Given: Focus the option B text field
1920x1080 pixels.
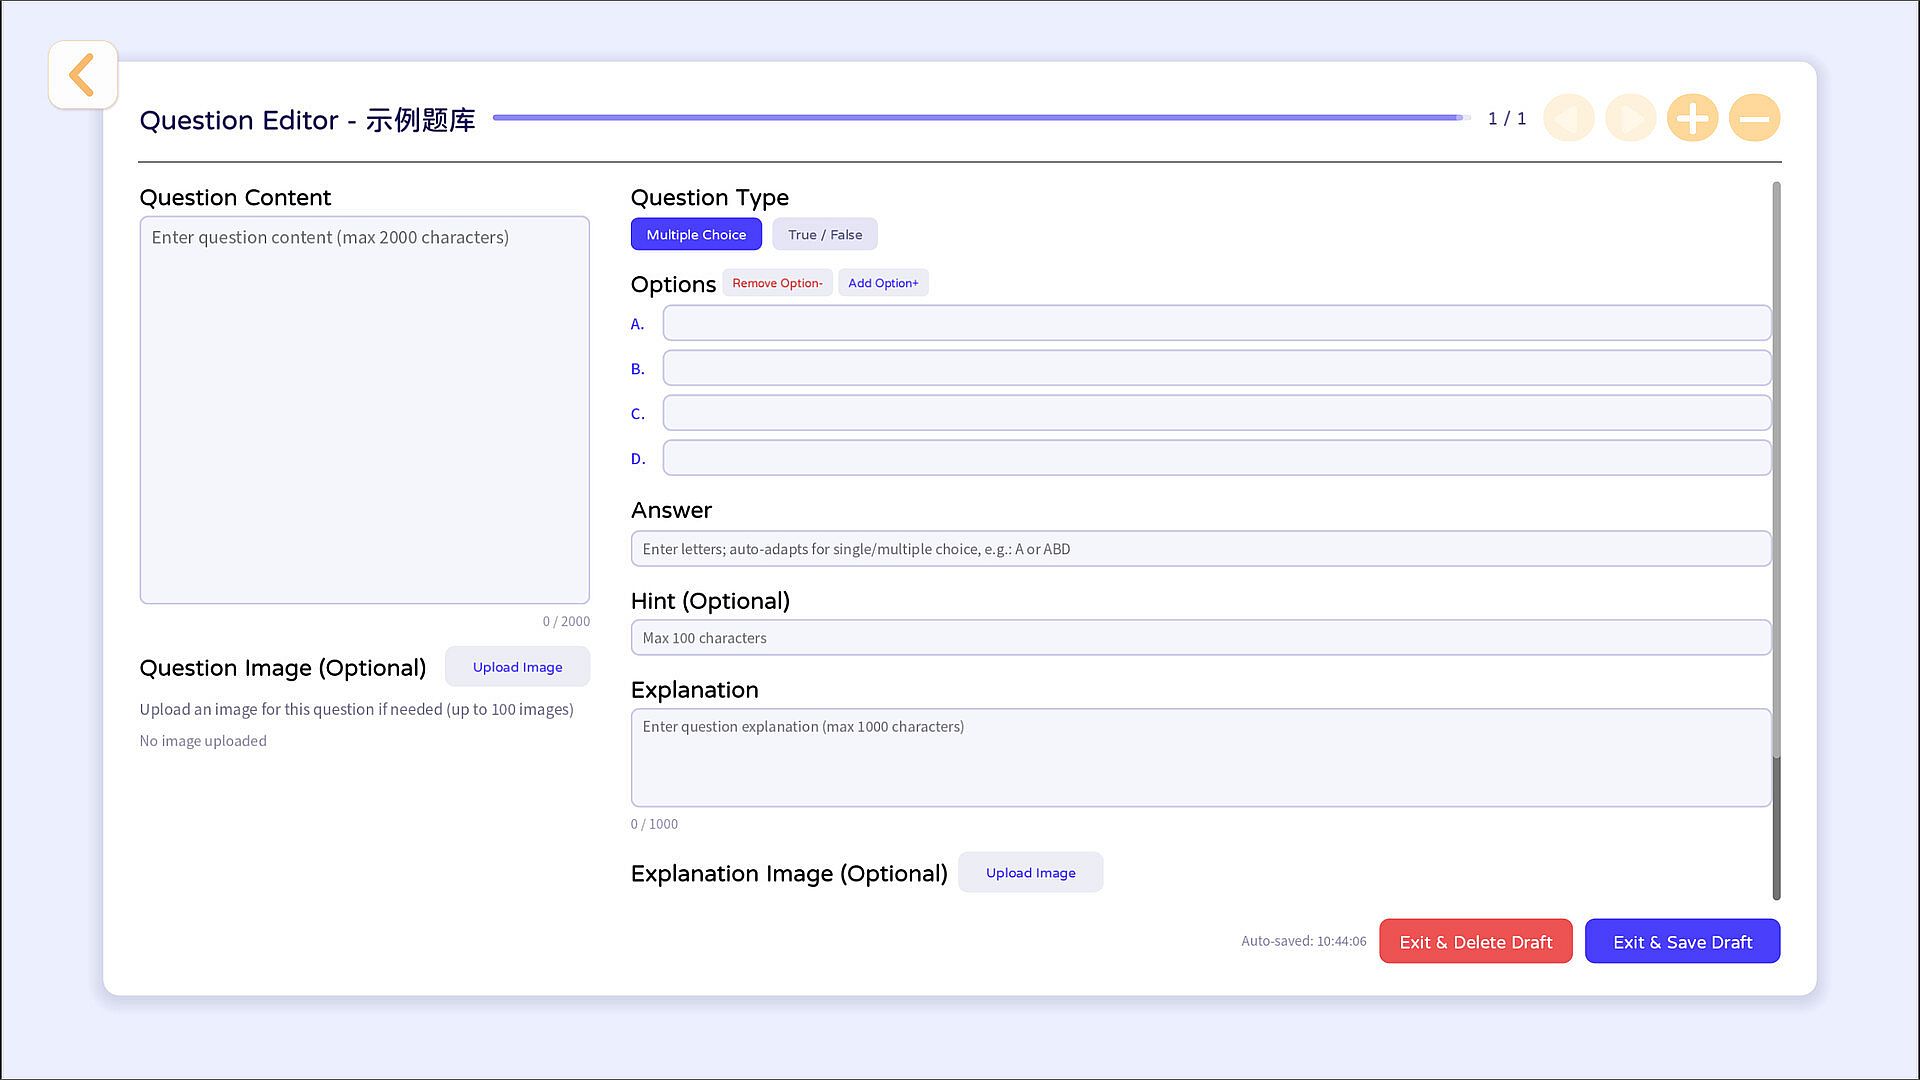Looking at the screenshot, I should point(1217,368).
